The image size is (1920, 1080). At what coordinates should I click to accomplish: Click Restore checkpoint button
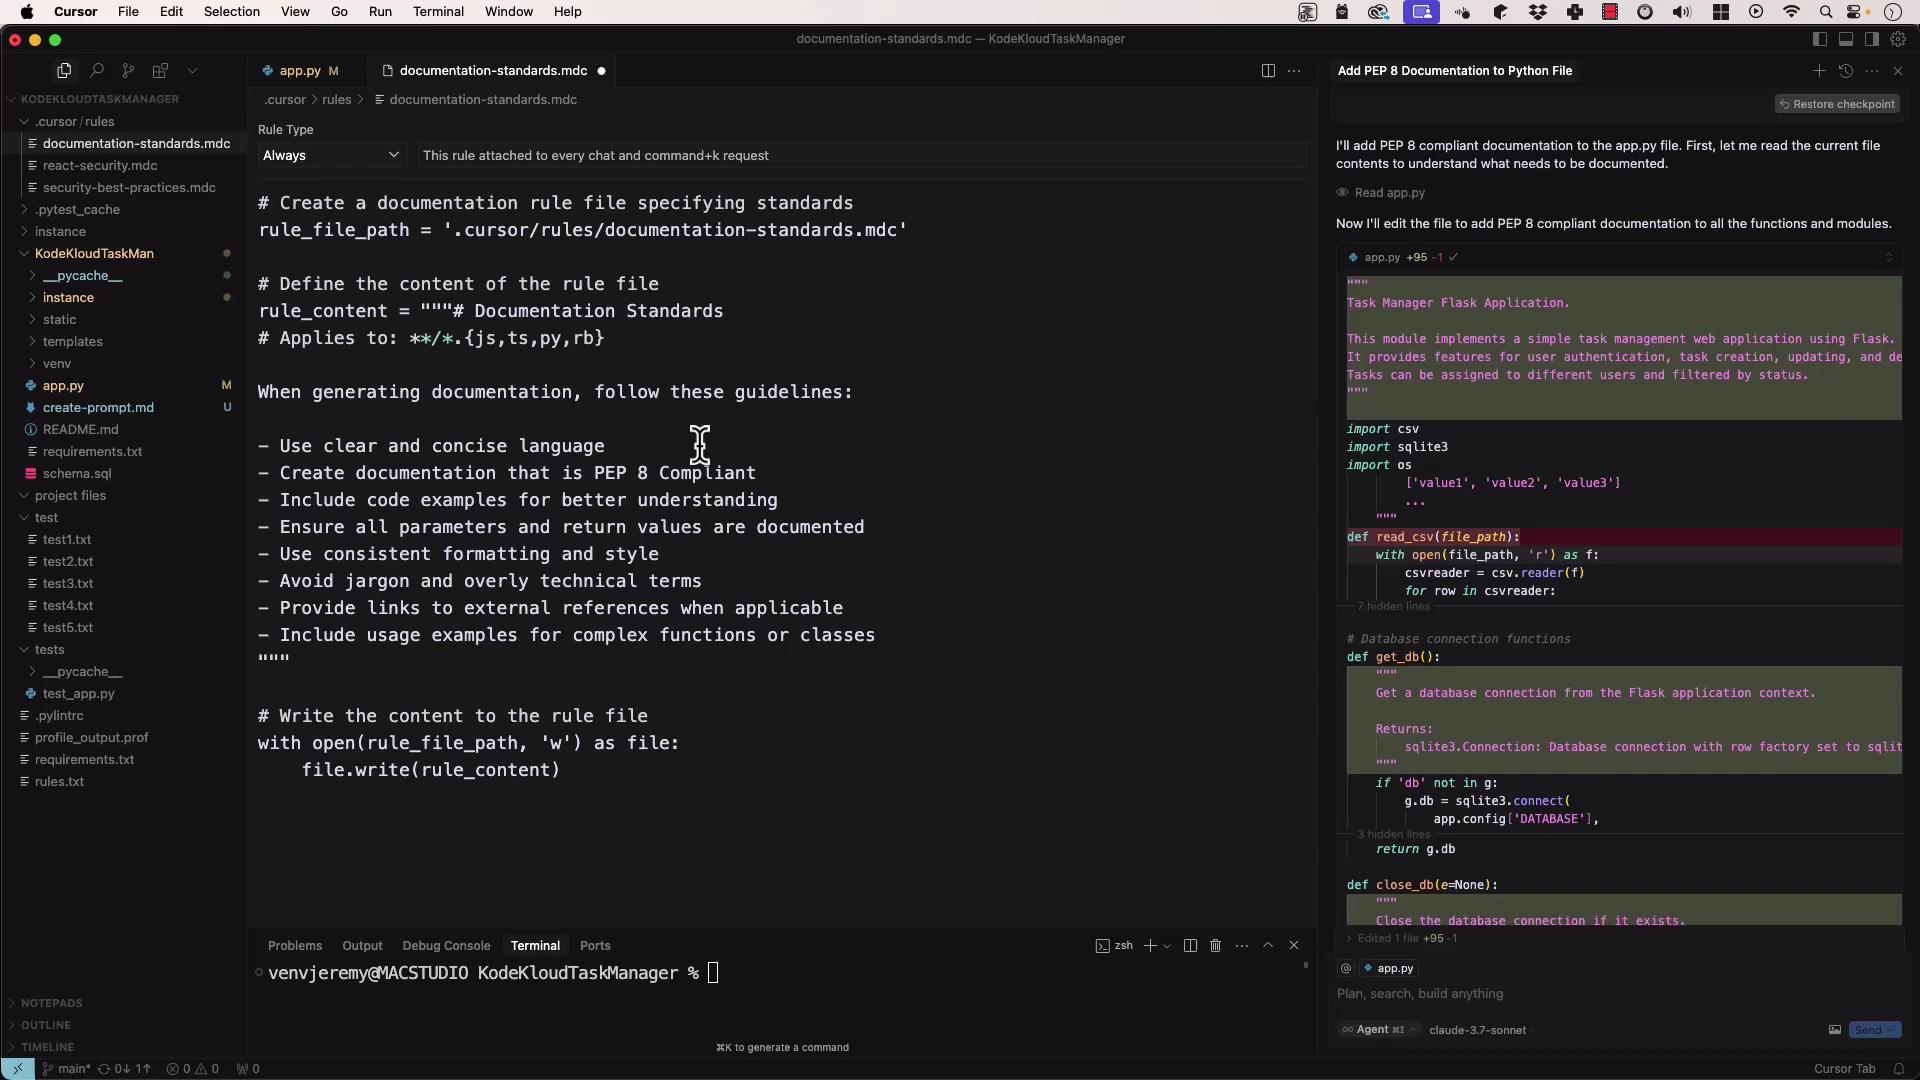(1837, 104)
